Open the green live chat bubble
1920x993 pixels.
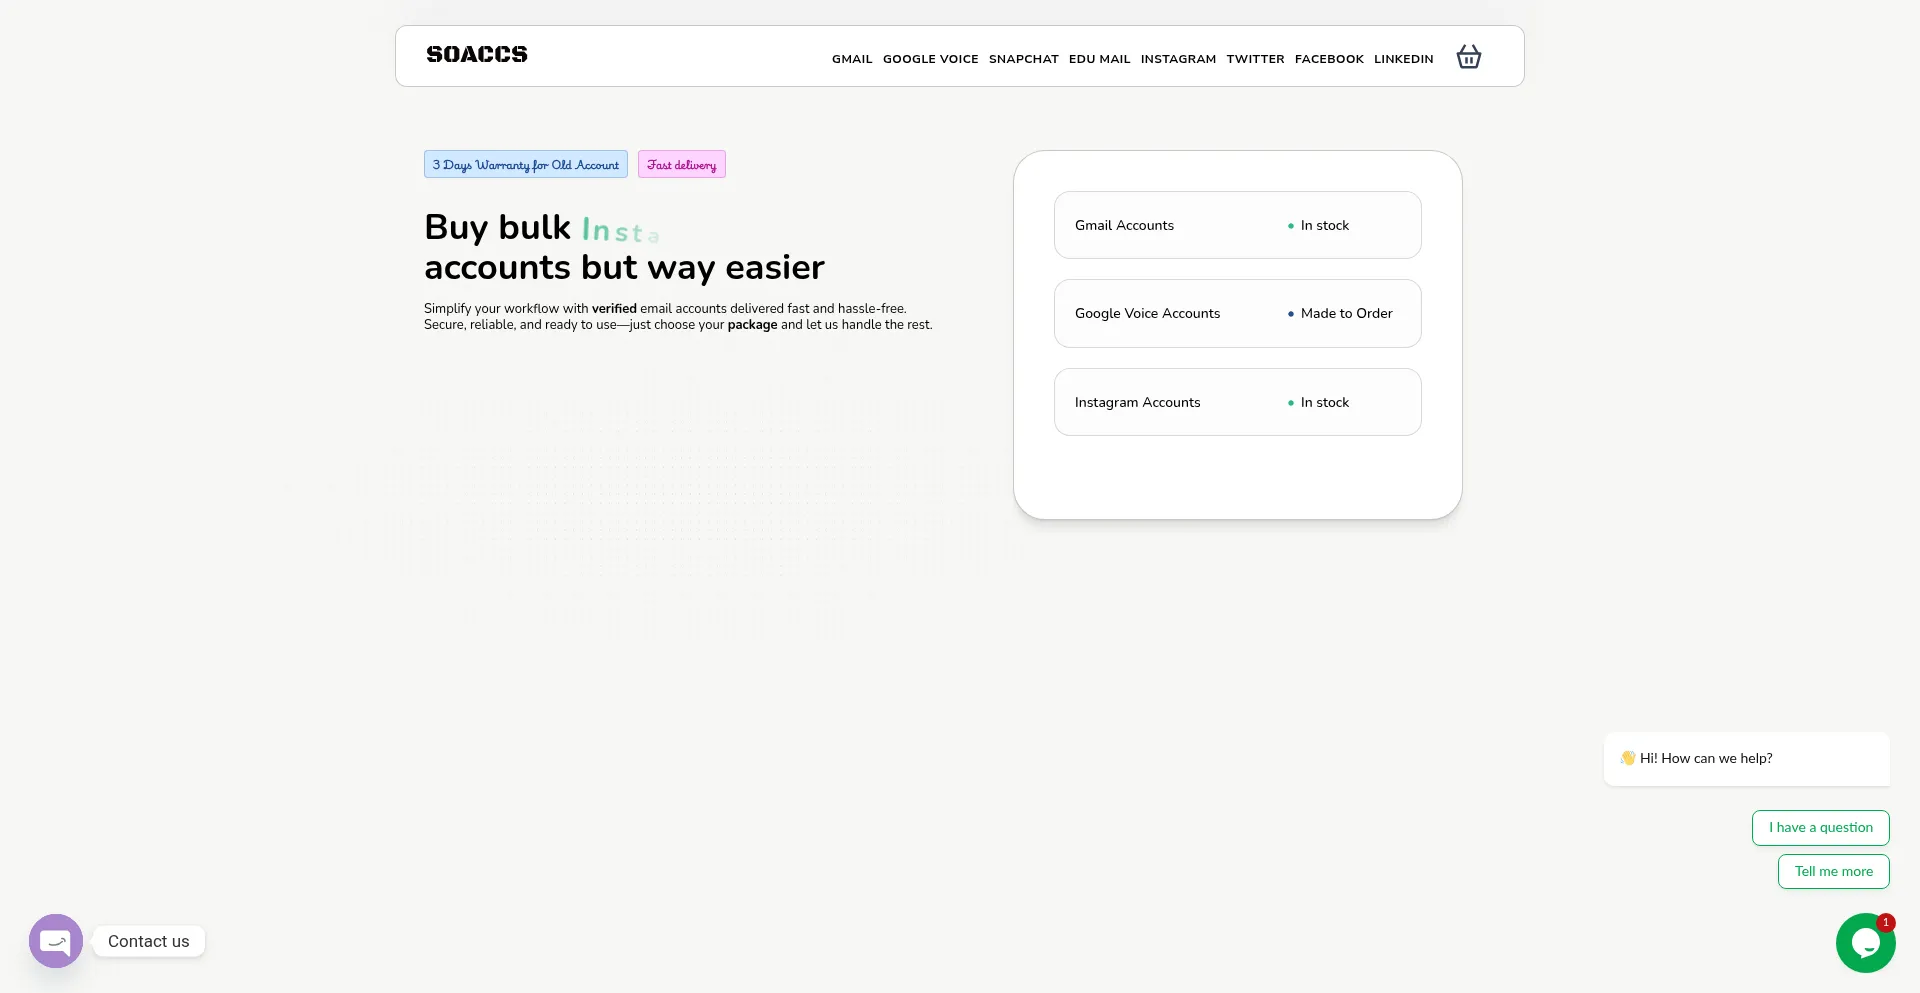click(x=1865, y=942)
